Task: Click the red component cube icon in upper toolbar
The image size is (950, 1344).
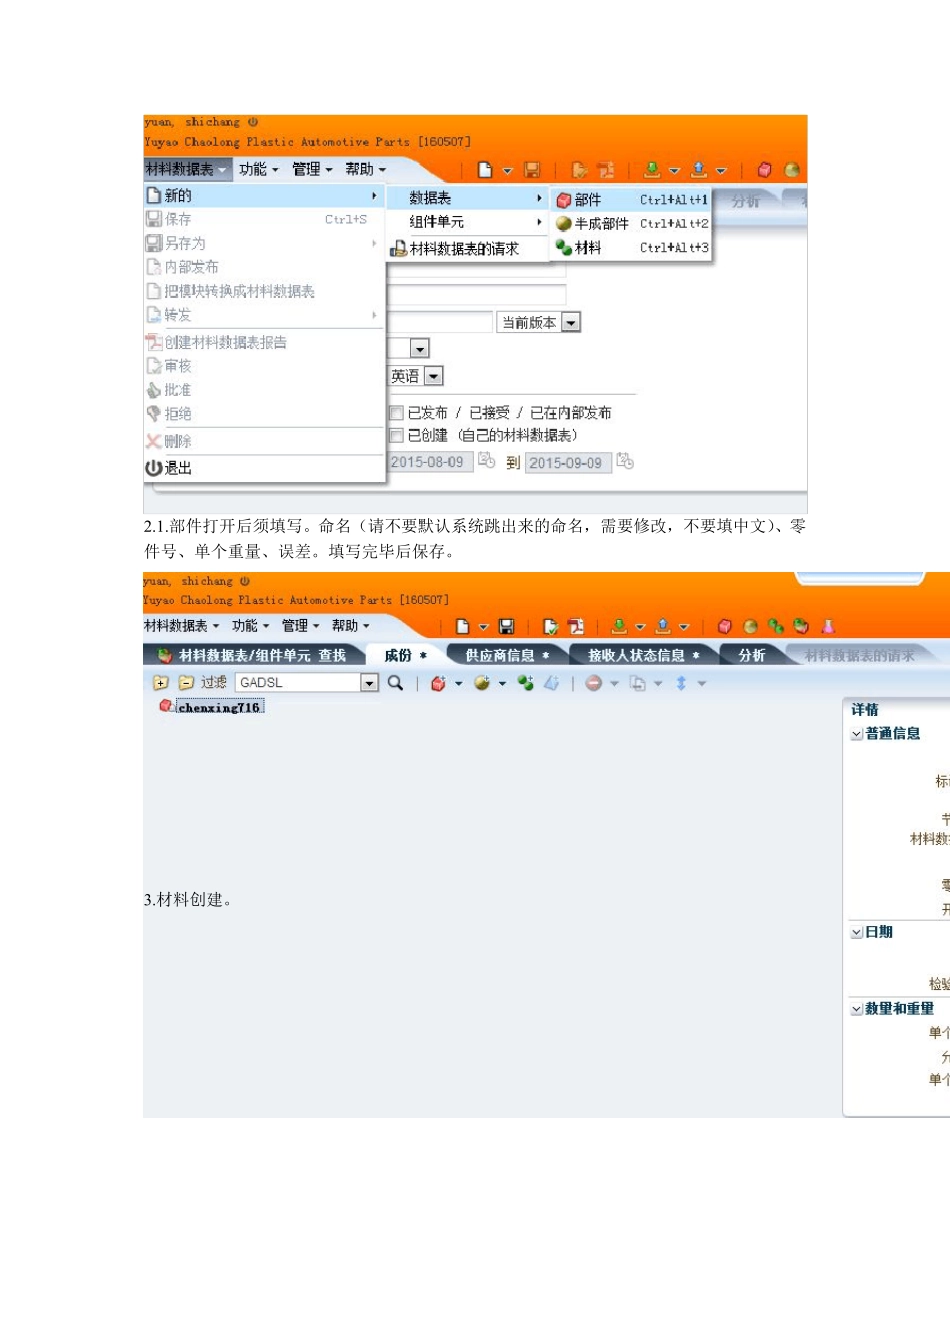Action: click(765, 170)
